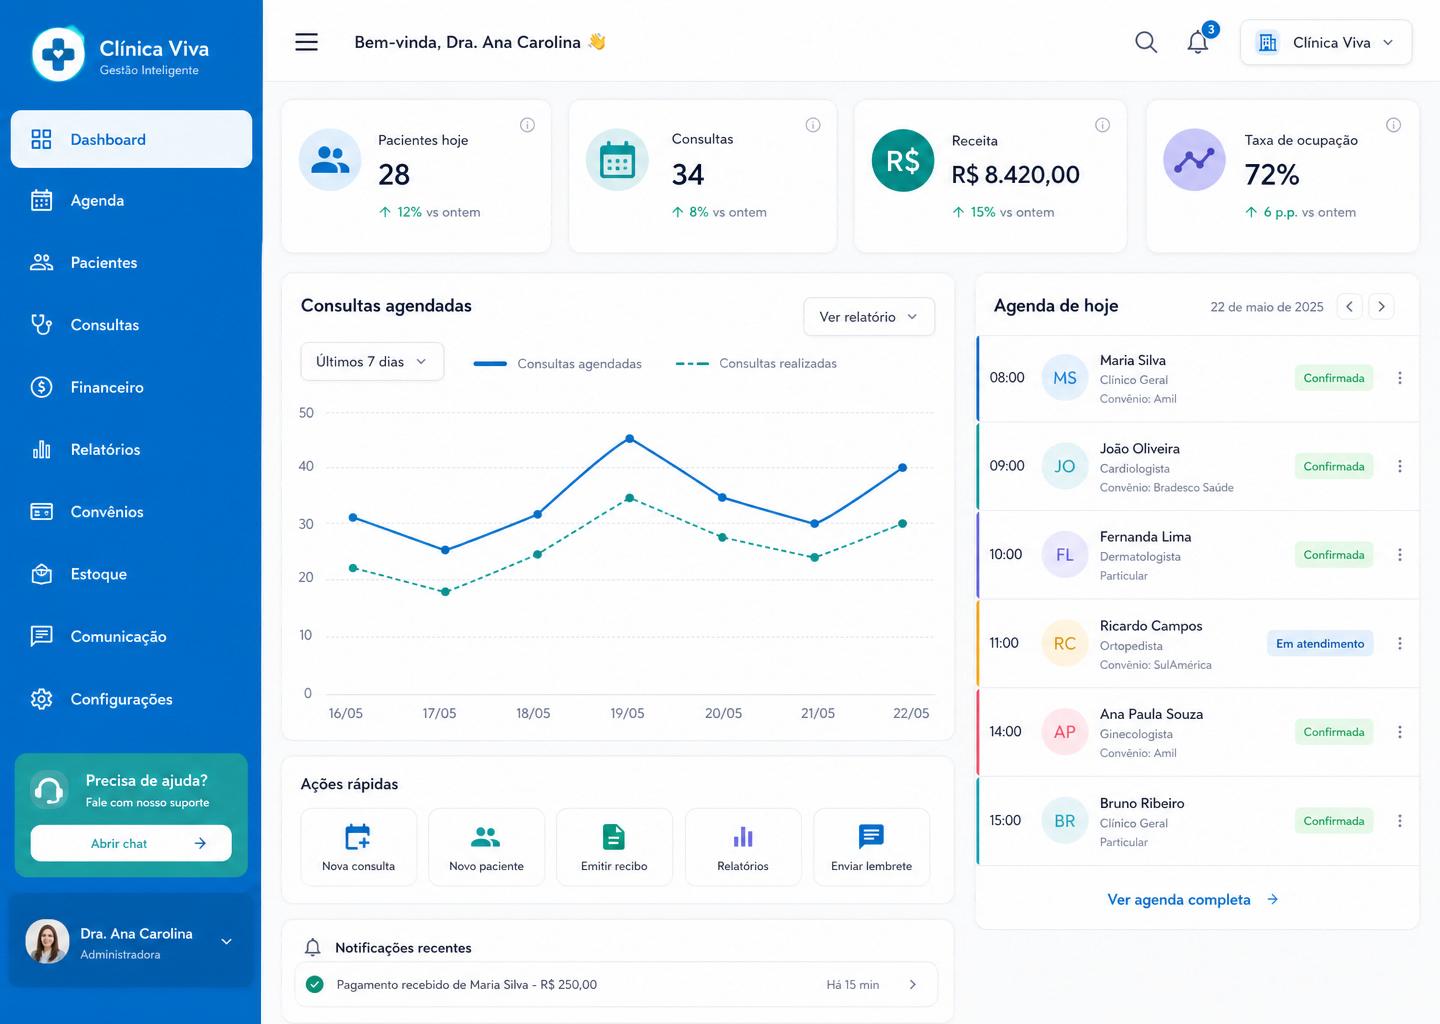Open options menu for Ricardo Campos appointment
The width and height of the screenshot is (1440, 1024).
point(1400,644)
